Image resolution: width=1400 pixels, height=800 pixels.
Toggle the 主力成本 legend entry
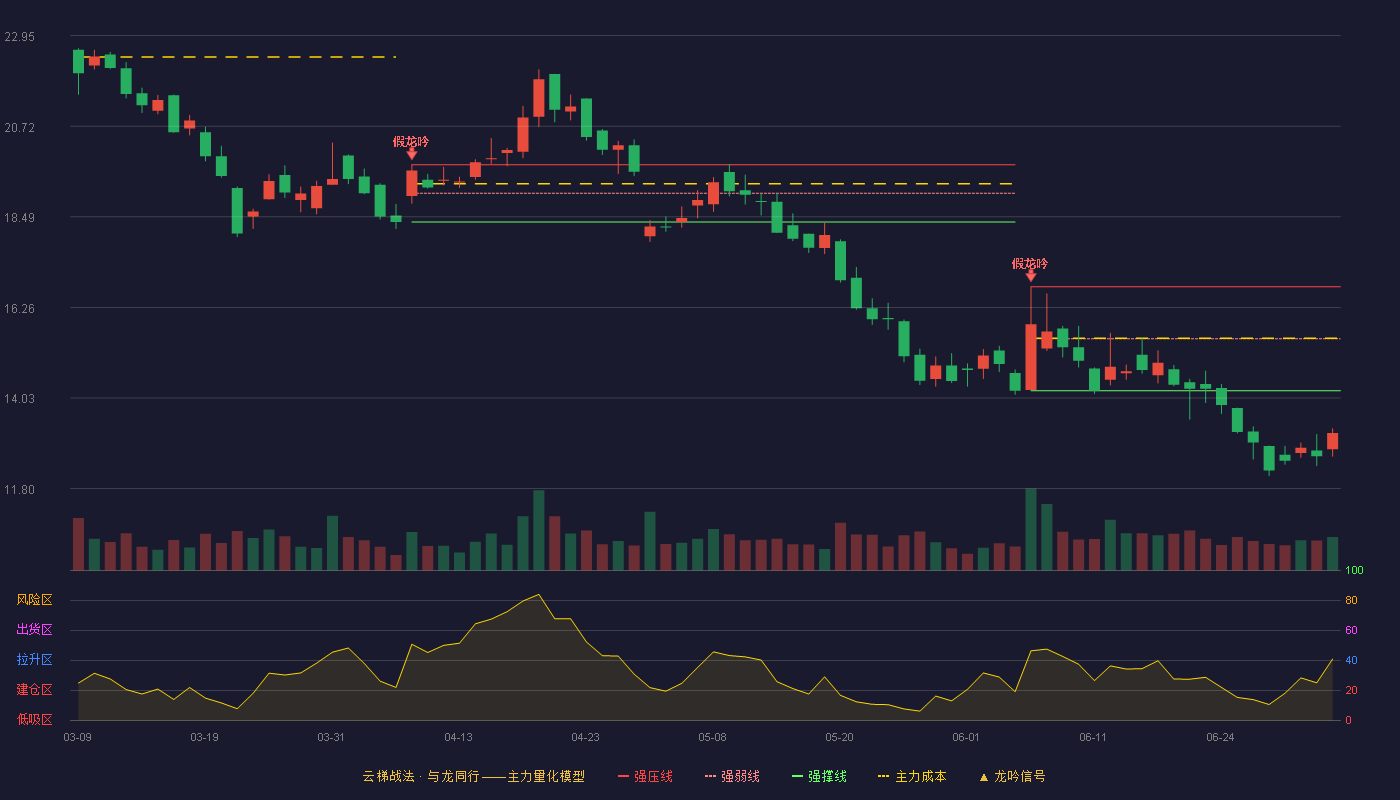tap(911, 776)
